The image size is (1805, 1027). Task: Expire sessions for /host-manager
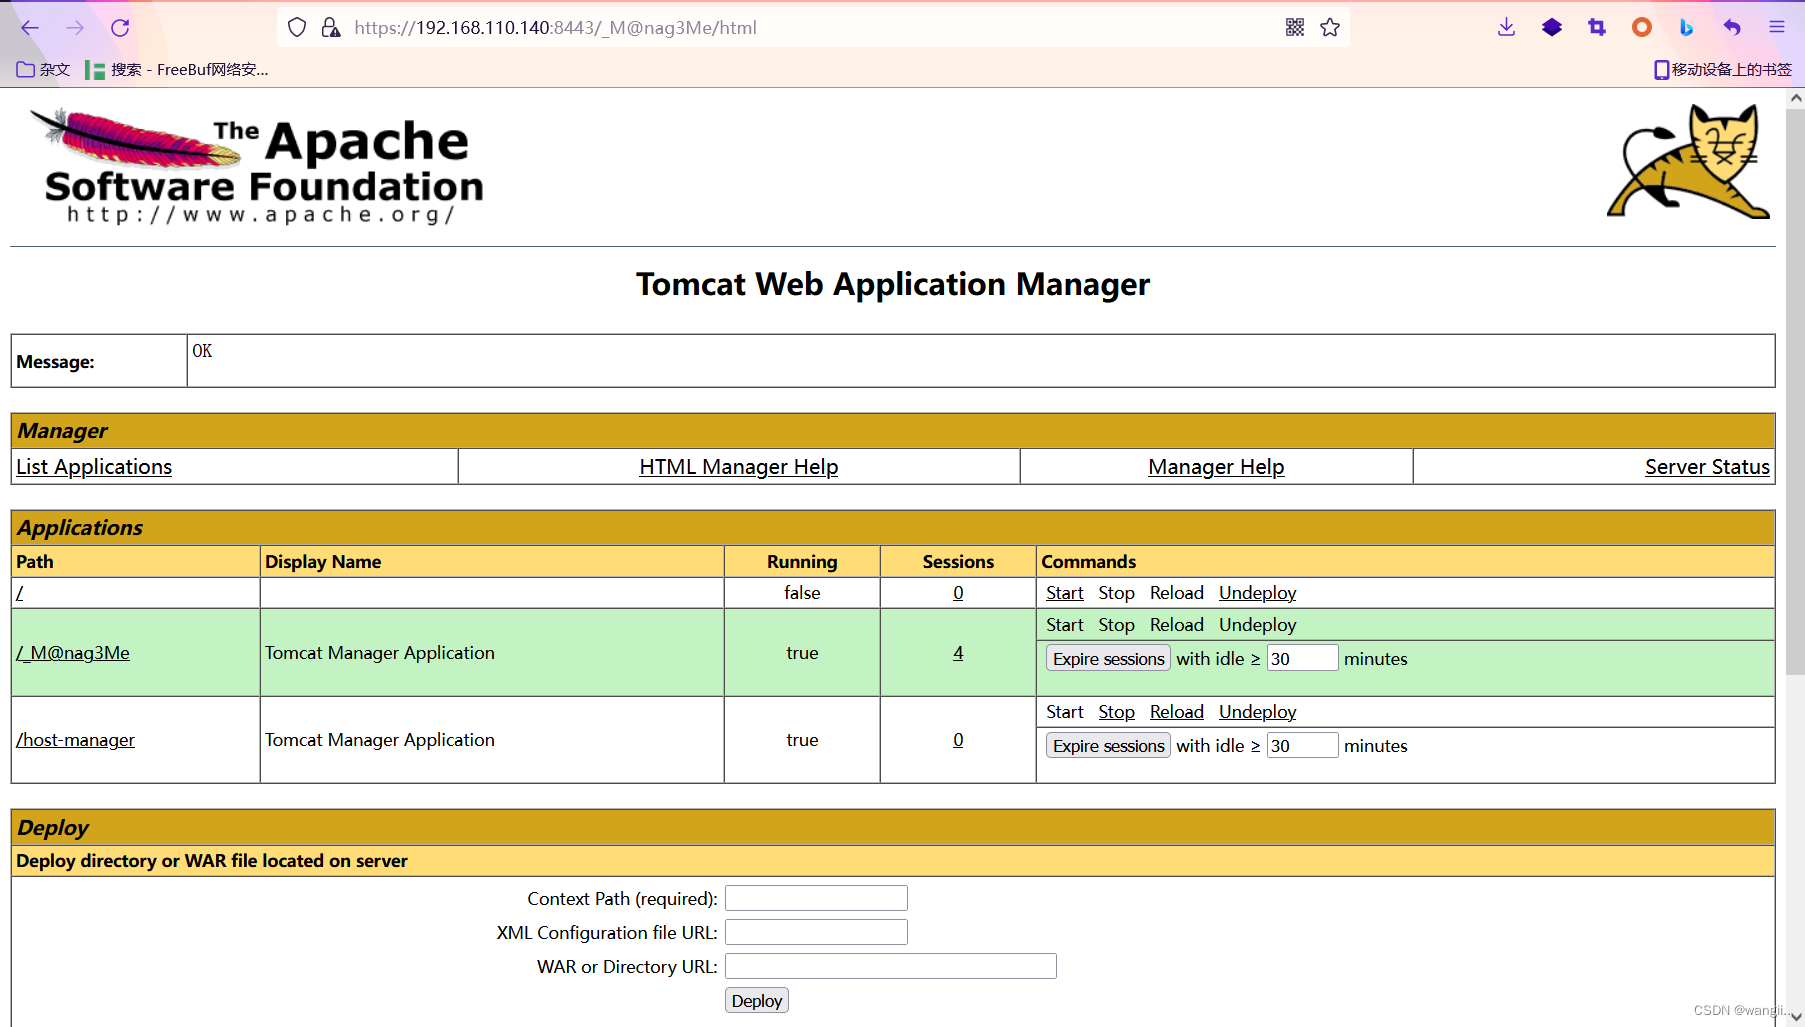tap(1108, 746)
